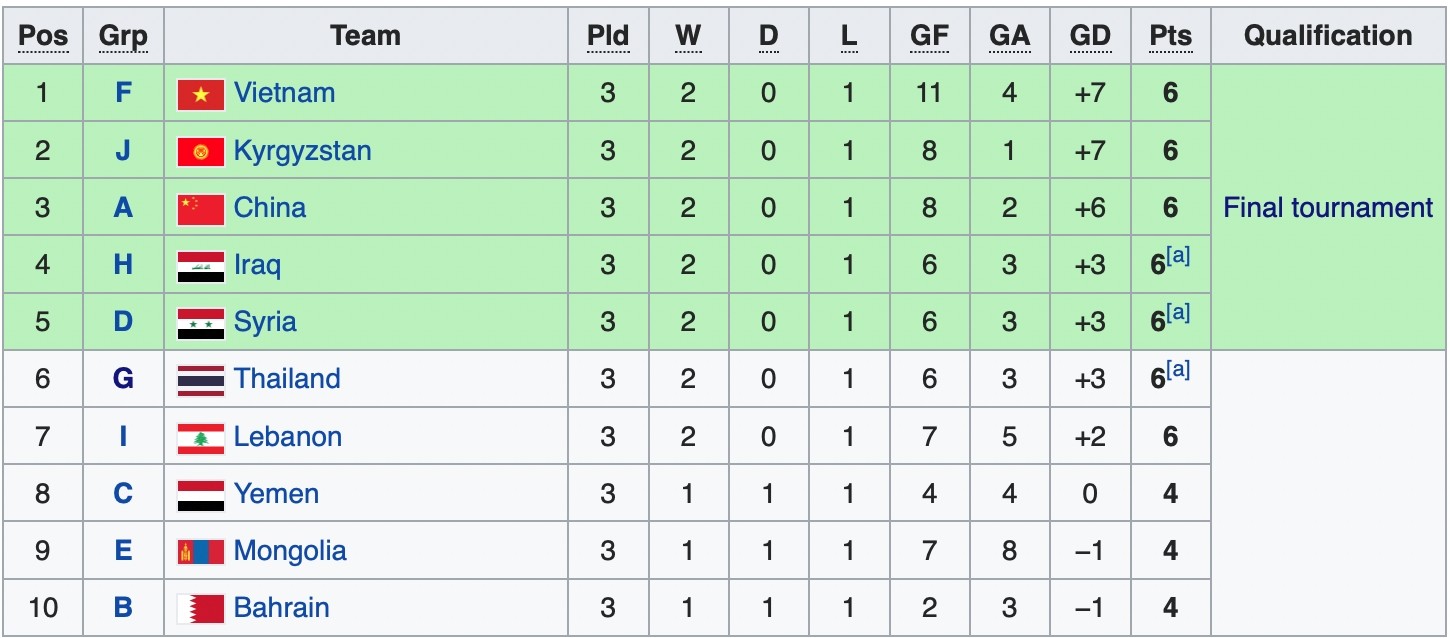Screen dimensions: 1450x638
Task: Click the Pld column header
Action: tap(607, 36)
